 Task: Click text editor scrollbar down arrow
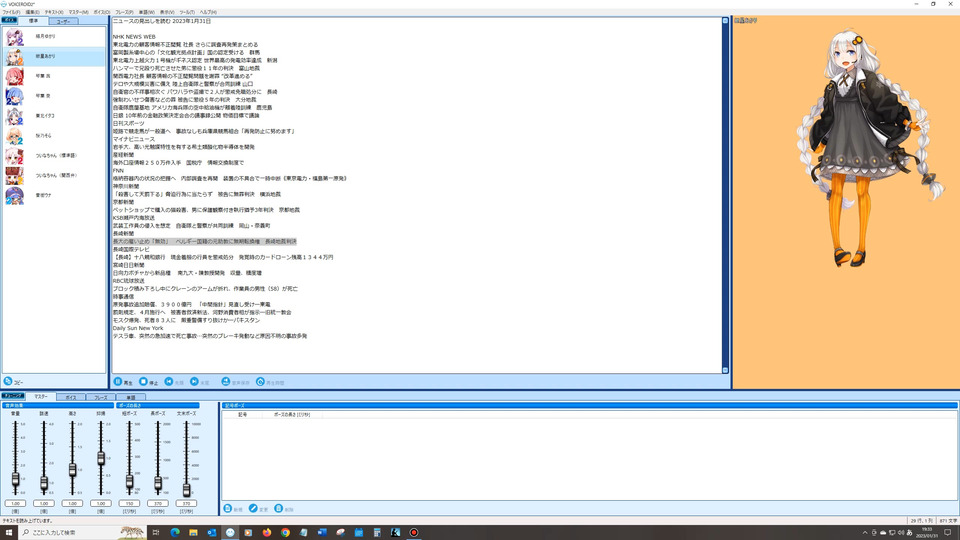[x=726, y=370]
